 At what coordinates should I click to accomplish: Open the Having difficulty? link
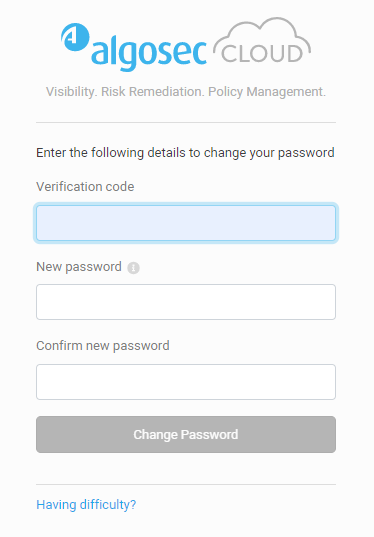86,505
